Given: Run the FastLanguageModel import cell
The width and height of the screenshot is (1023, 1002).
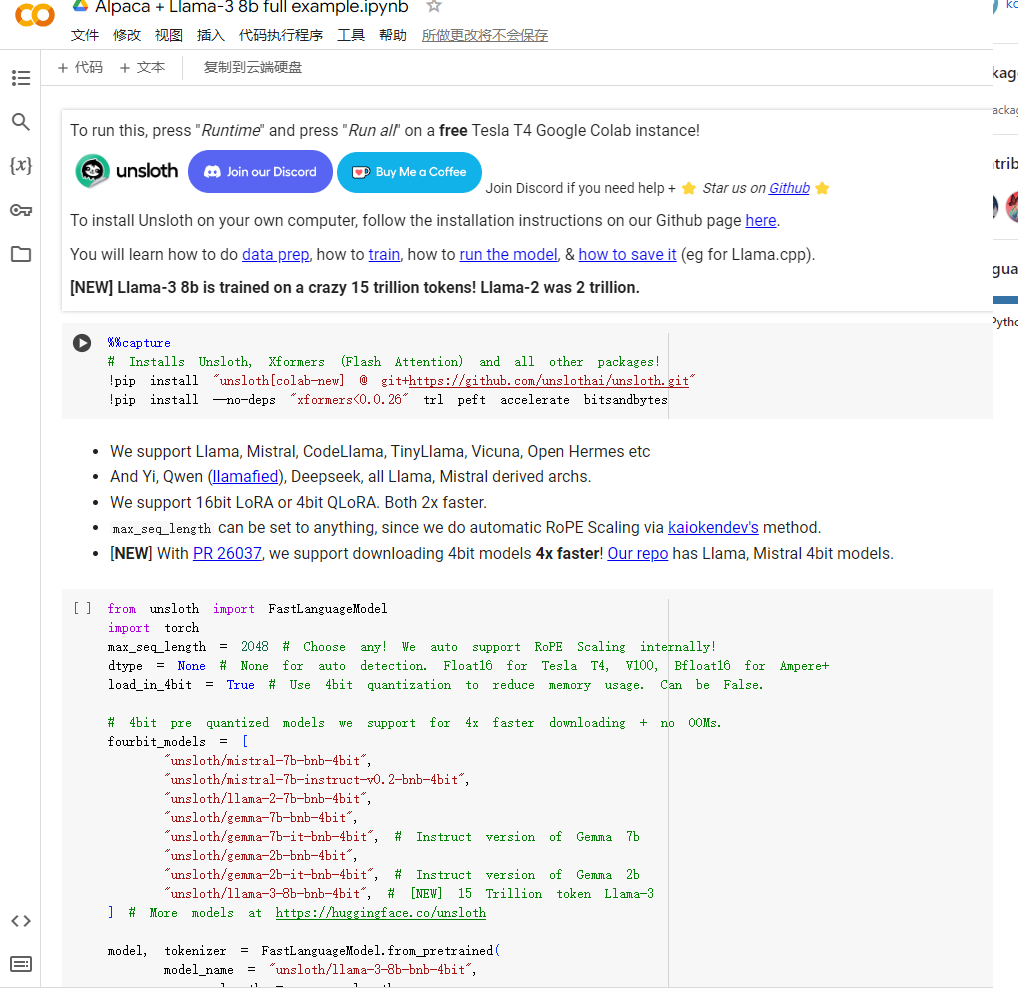Looking at the screenshot, I should [82, 609].
